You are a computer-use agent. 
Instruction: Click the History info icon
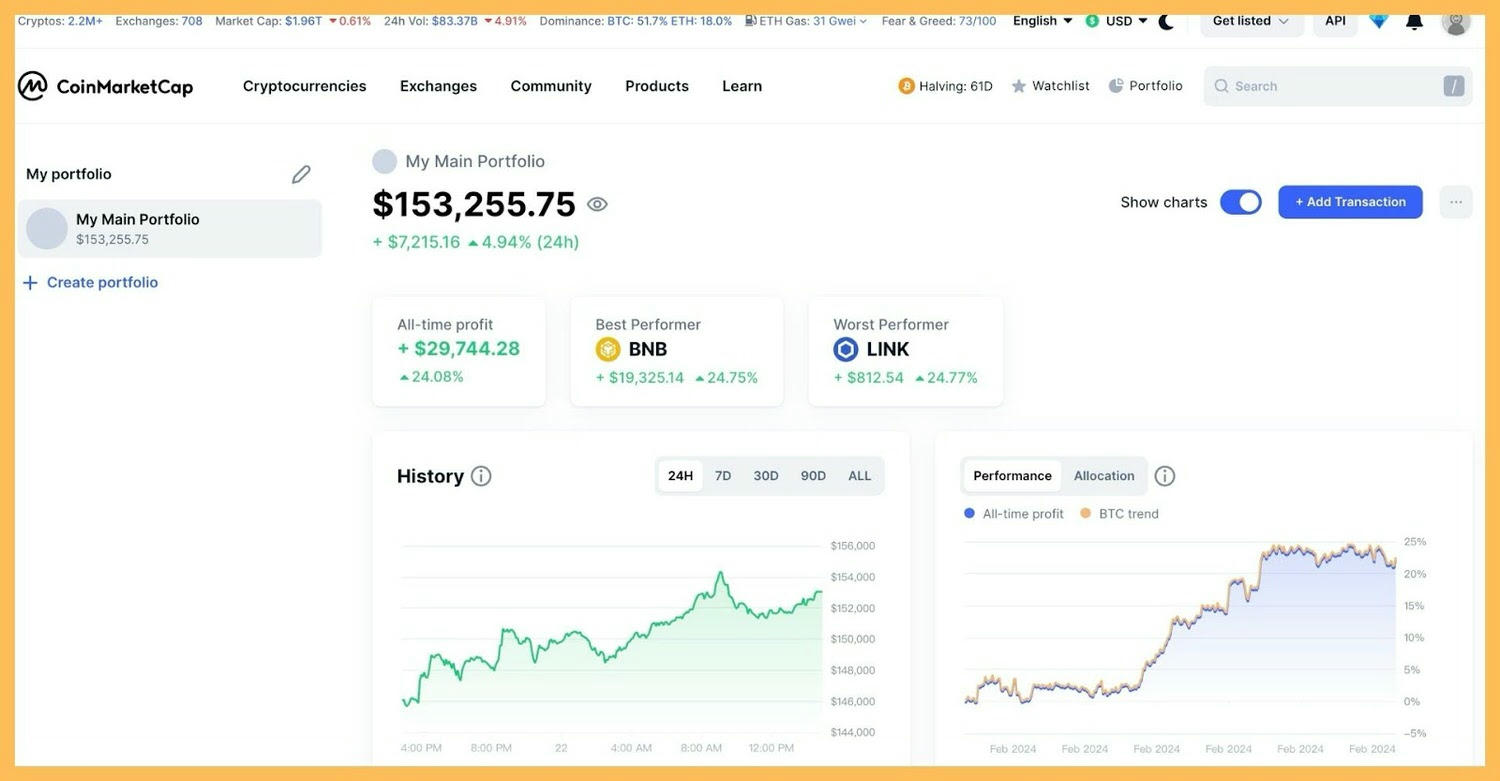[x=481, y=476]
